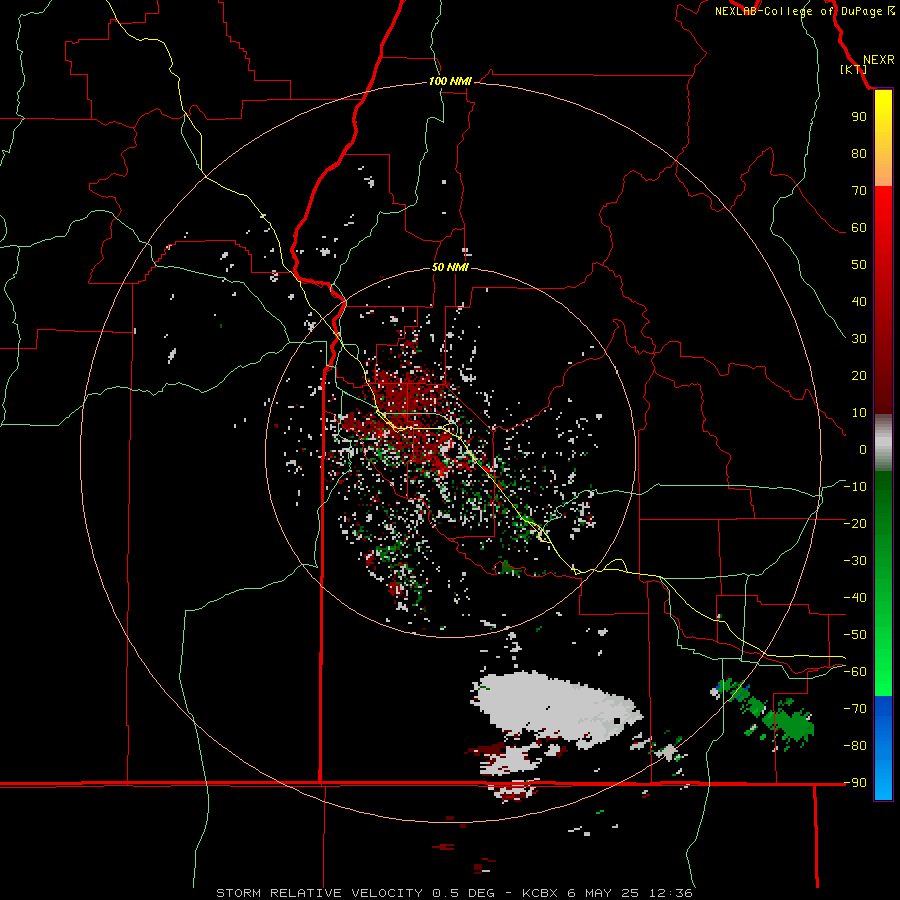The height and width of the screenshot is (900, 900).
Task: Click the -50 value on velocity scale
Action: (x=855, y=635)
